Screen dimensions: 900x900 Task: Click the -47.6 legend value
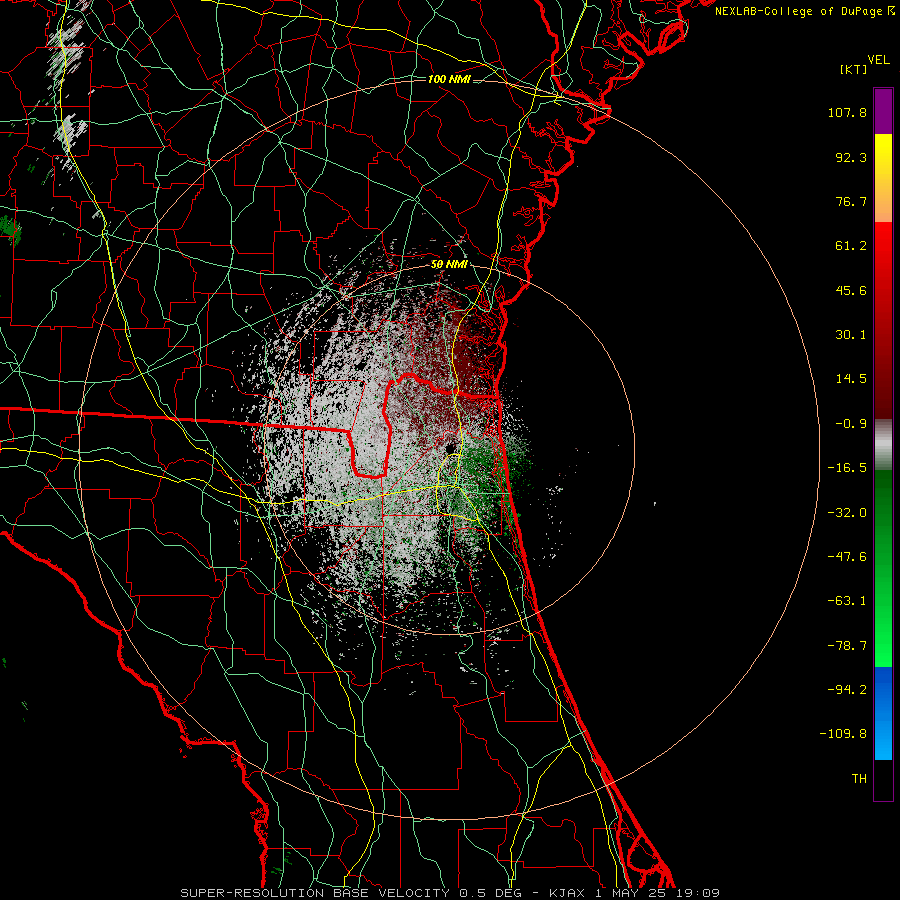pyautogui.click(x=847, y=557)
